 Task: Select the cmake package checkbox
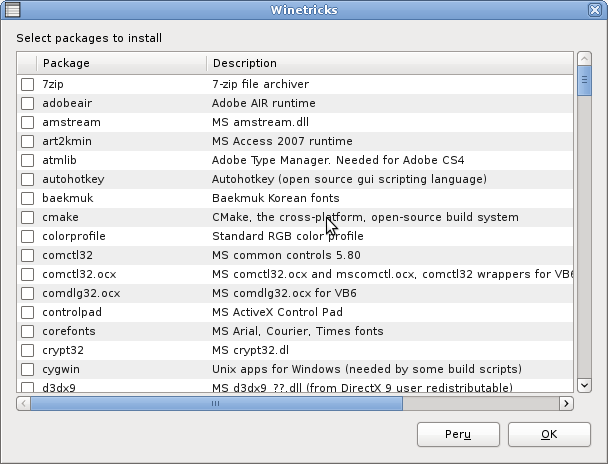coord(28,218)
